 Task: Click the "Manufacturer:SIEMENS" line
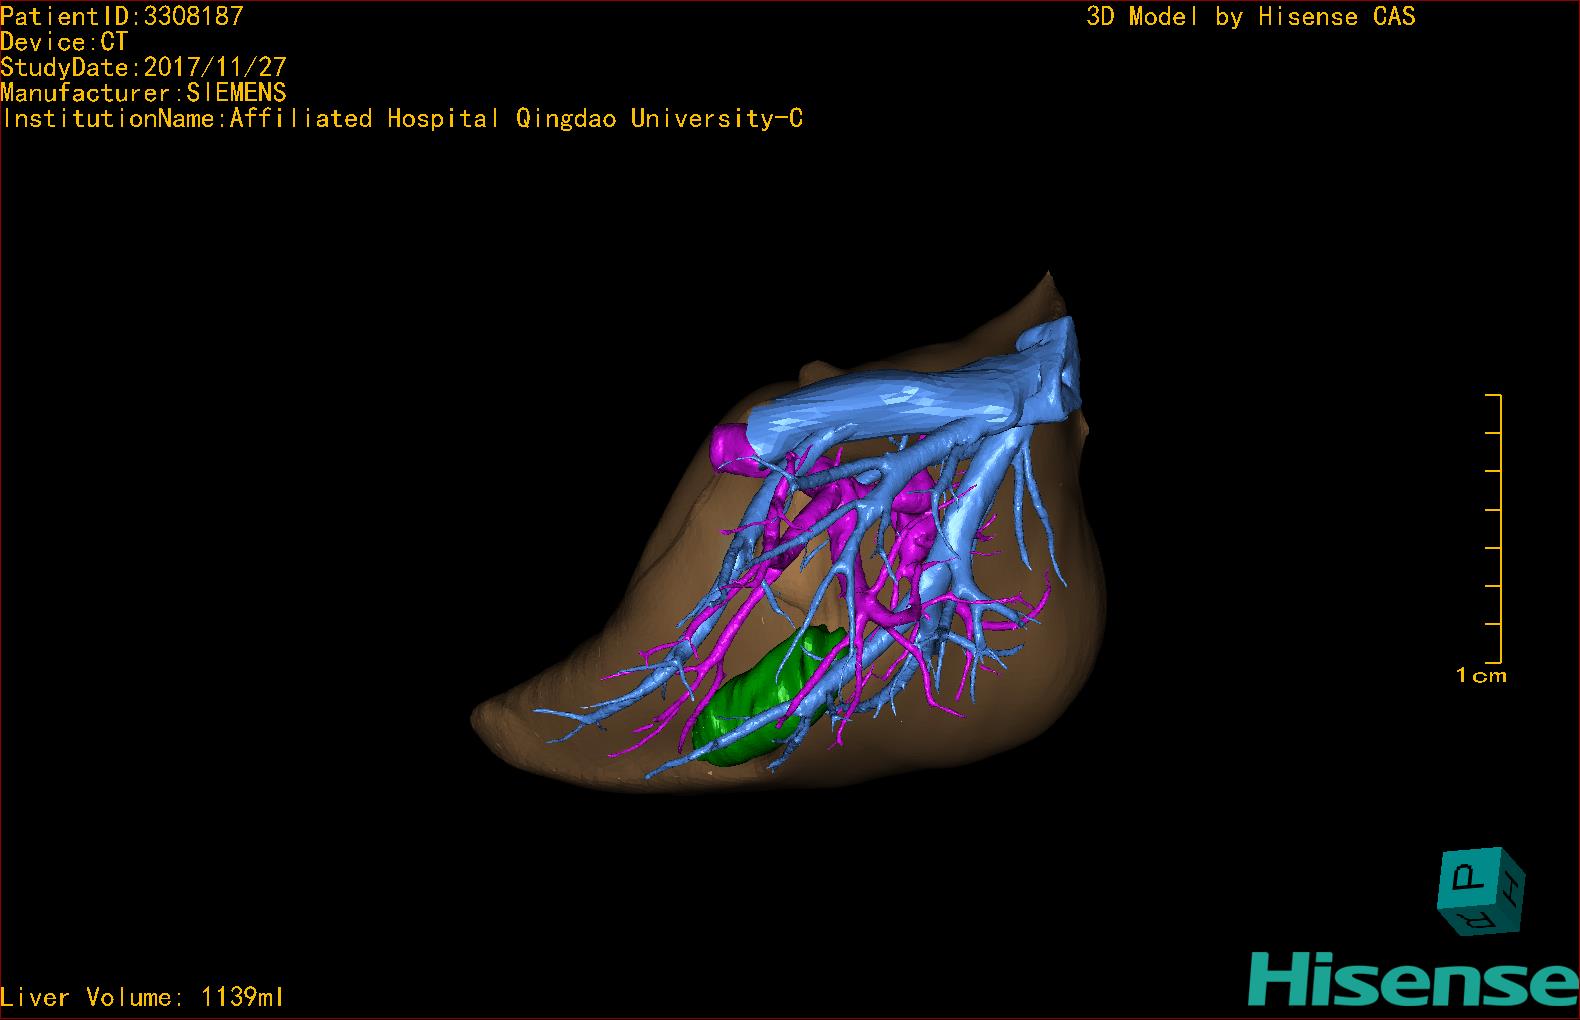[x=144, y=93]
